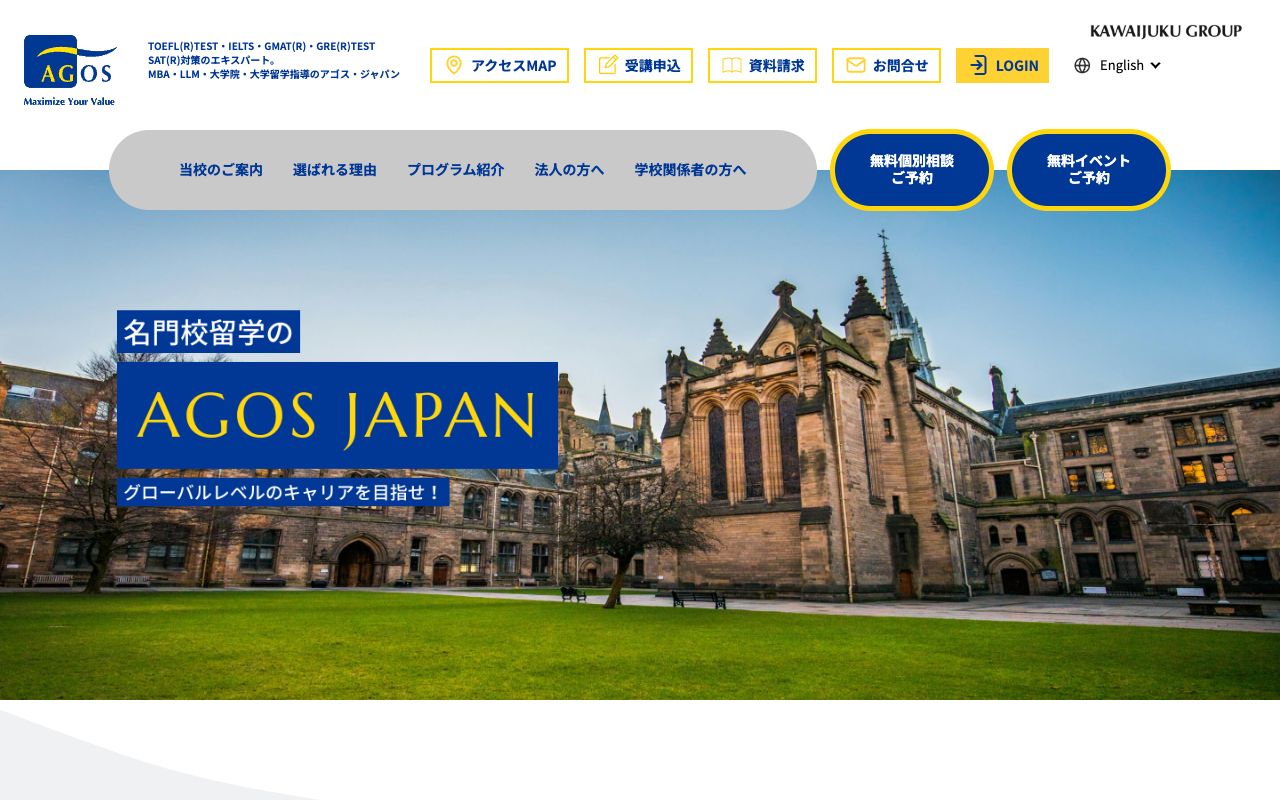Click the AGOS logo
Image resolution: width=1280 pixels, height=800 pixels.
[x=70, y=70]
